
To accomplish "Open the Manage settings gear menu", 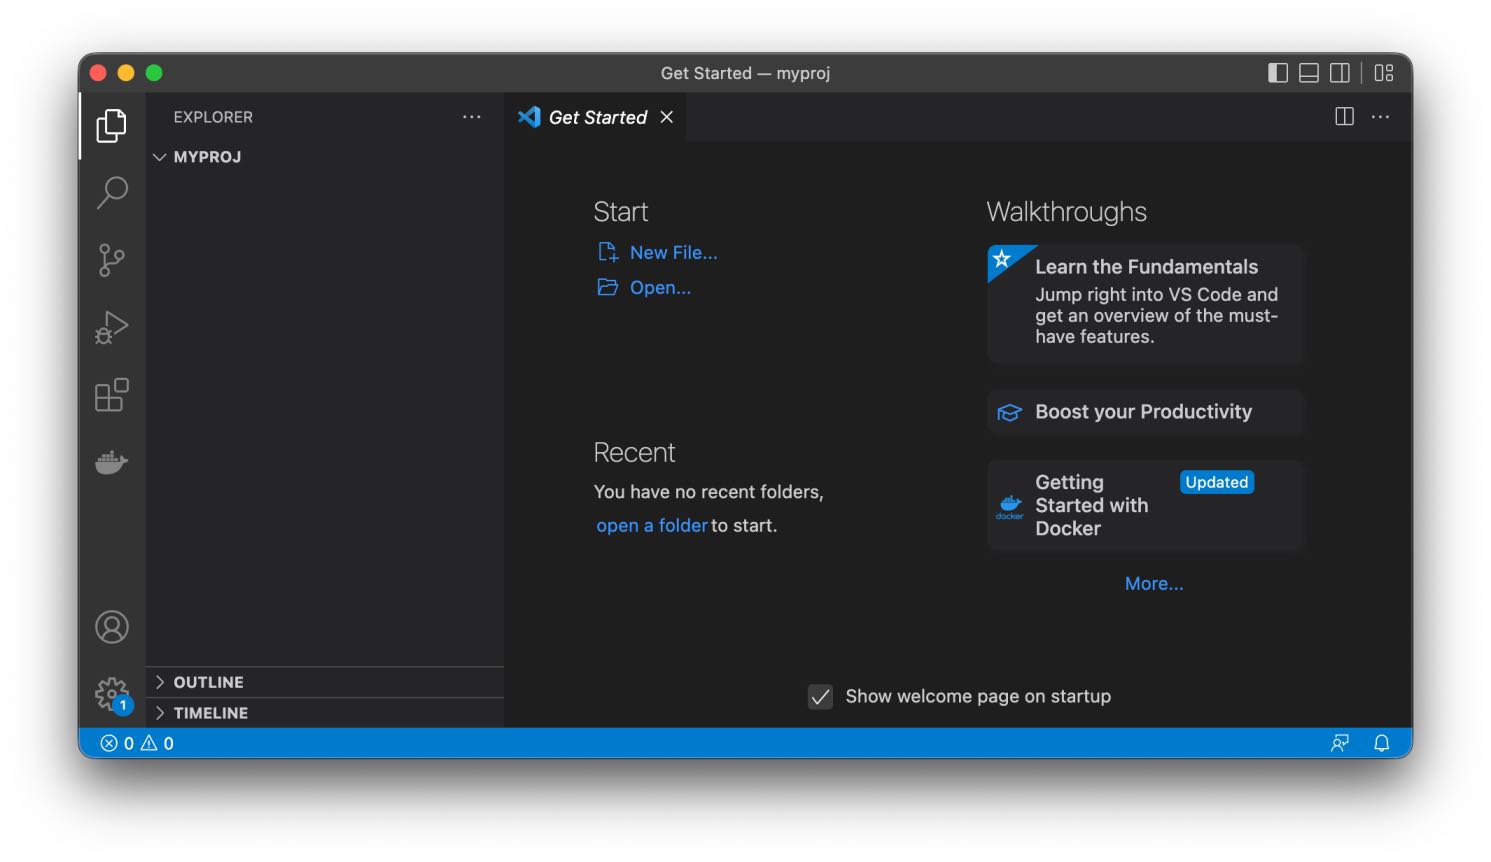I will (x=112, y=693).
